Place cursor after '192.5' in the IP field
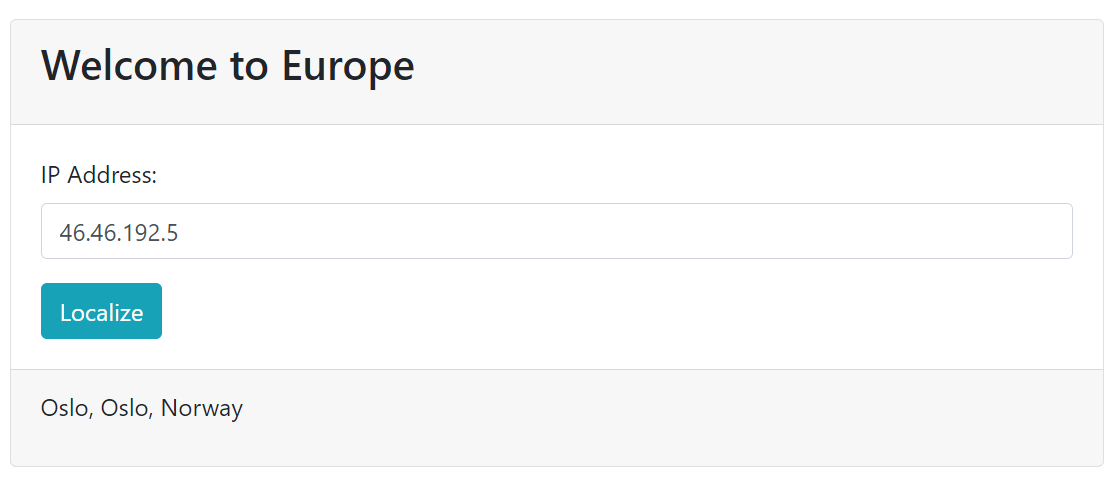 point(180,232)
